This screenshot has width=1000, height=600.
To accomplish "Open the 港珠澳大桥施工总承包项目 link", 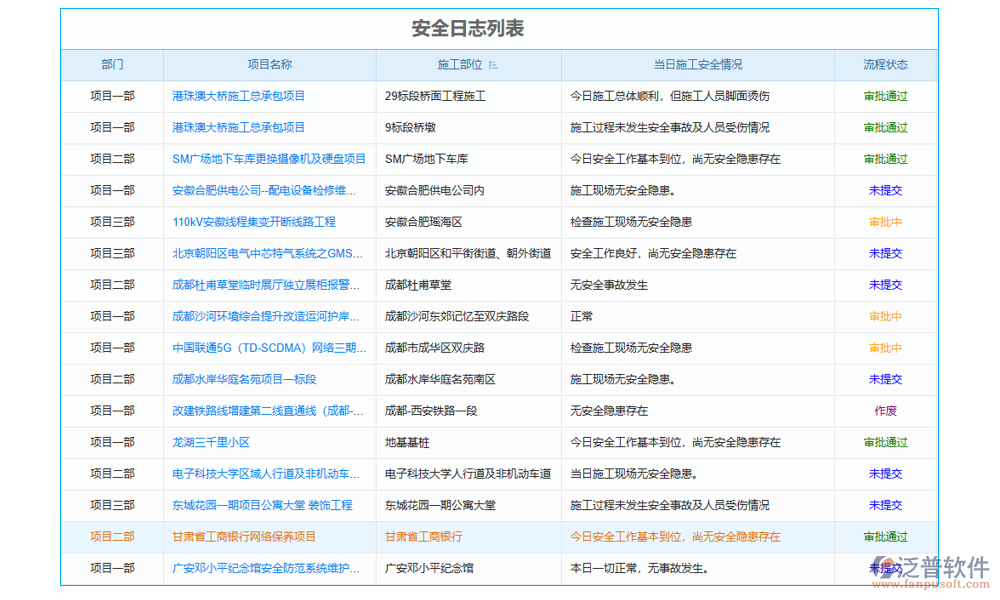I will point(239,96).
